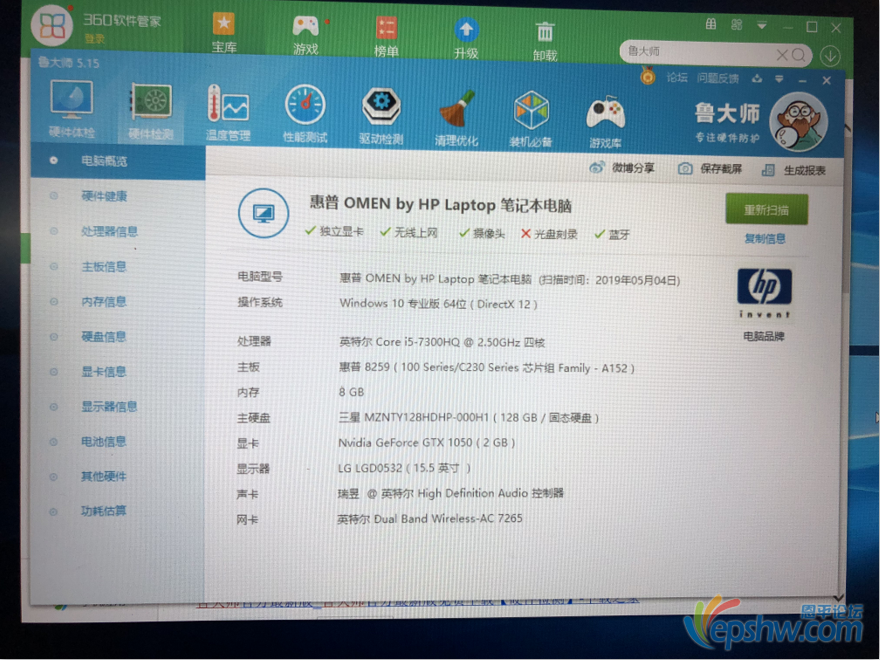
Task: Click the 鲁大师 mascot avatar
Action: click(798, 122)
